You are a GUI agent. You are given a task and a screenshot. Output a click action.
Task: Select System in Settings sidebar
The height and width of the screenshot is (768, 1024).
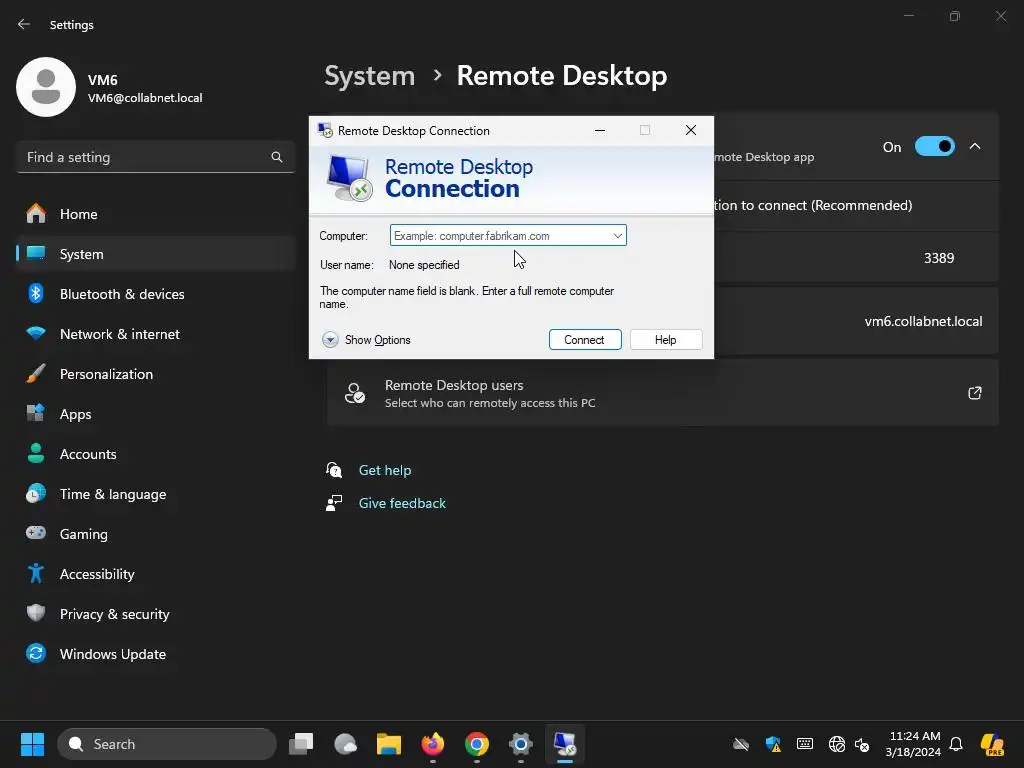coord(155,254)
